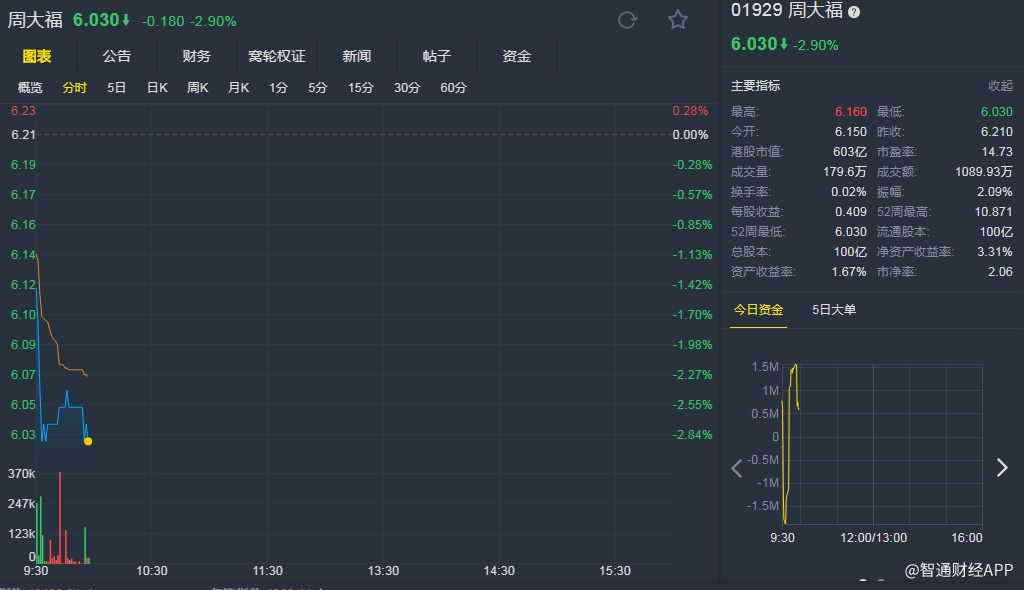Select the 今日资金 tab
This screenshot has height=590, width=1024.
tap(758, 310)
